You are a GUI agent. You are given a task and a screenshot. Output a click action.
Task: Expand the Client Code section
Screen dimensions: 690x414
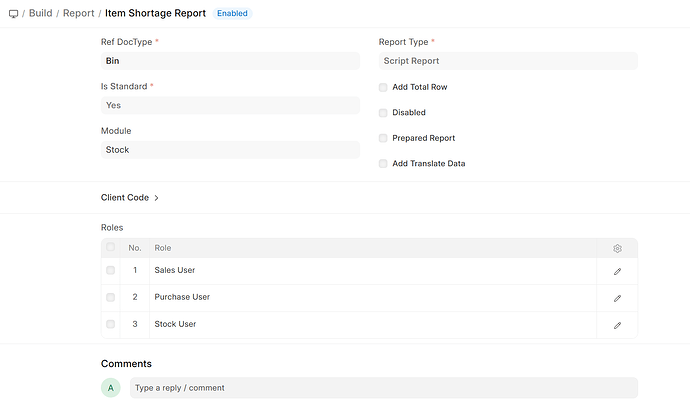(x=130, y=198)
